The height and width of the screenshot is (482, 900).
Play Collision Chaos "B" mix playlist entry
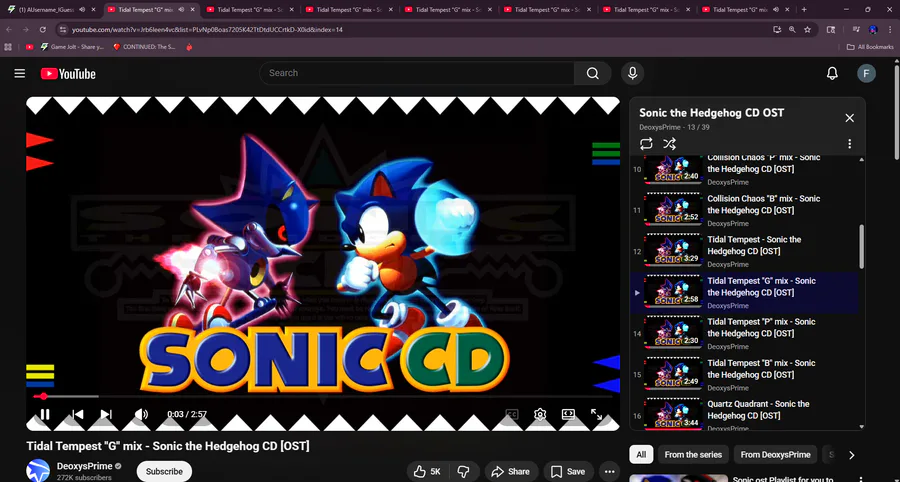click(x=744, y=210)
